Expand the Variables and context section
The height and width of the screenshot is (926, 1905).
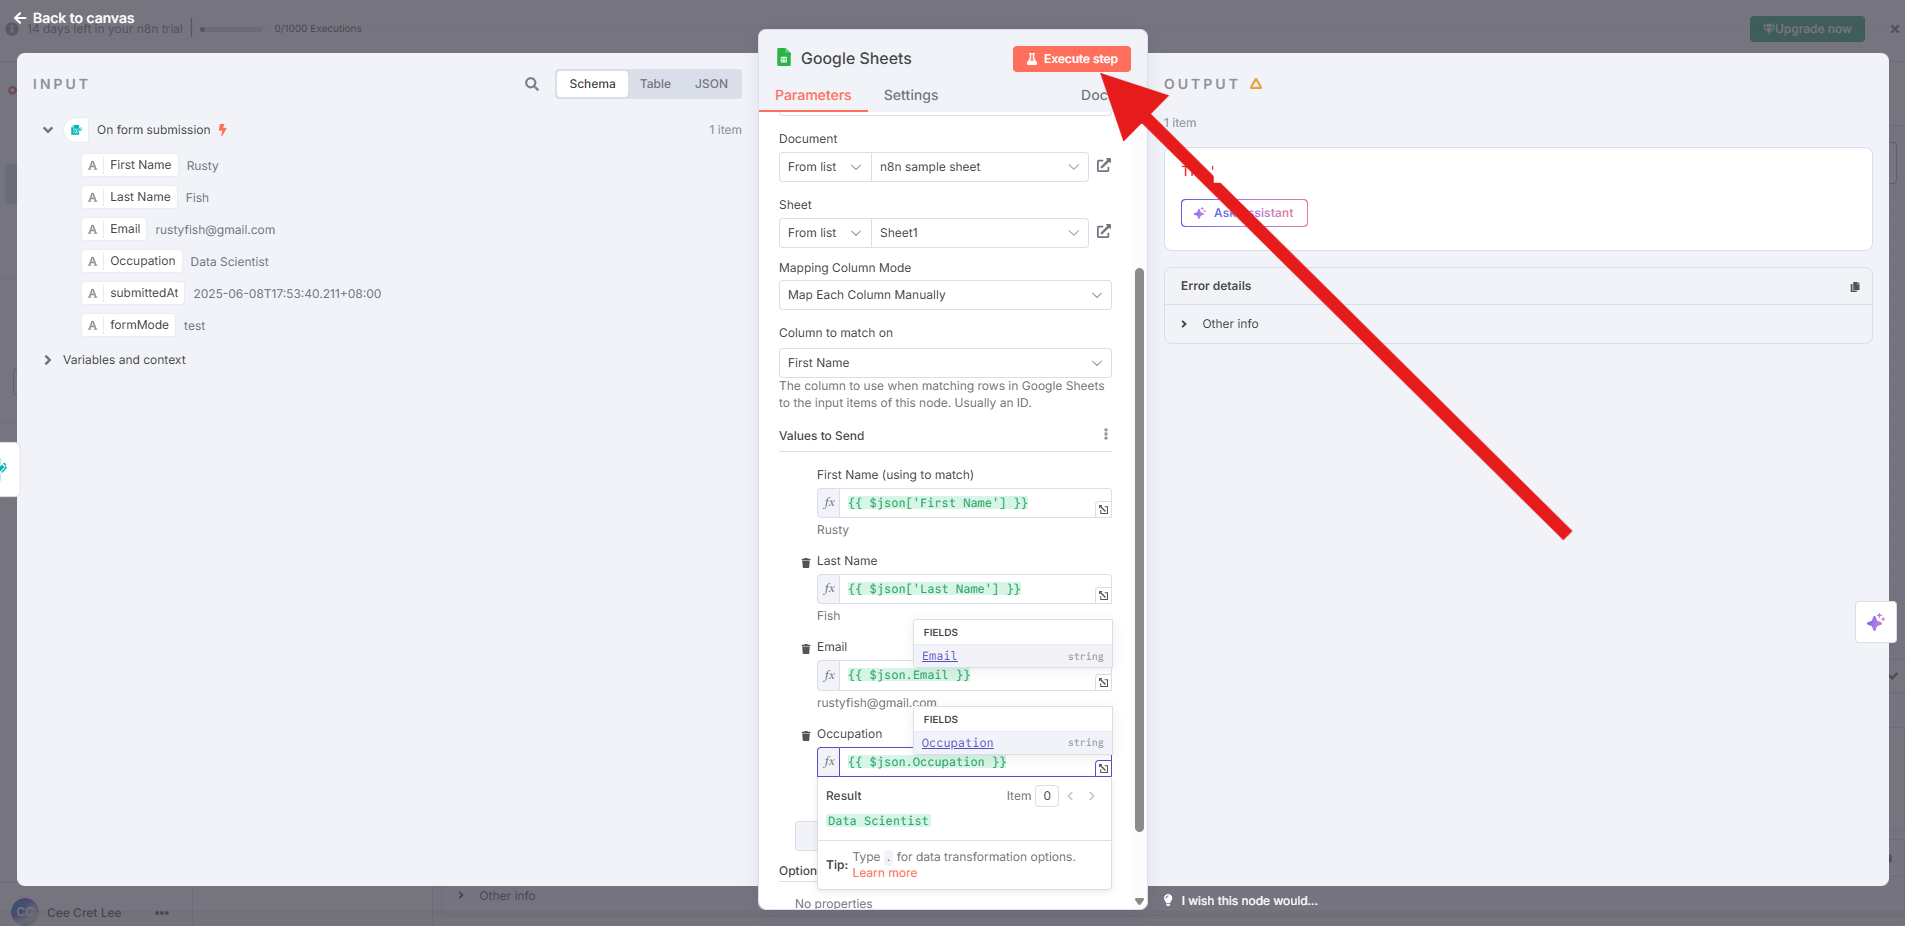click(47, 359)
